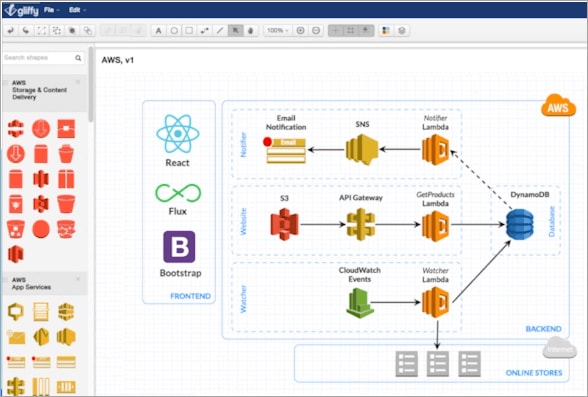Select the Connector tool icon
Viewport: 588px width, 397px height.
tap(204, 31)
